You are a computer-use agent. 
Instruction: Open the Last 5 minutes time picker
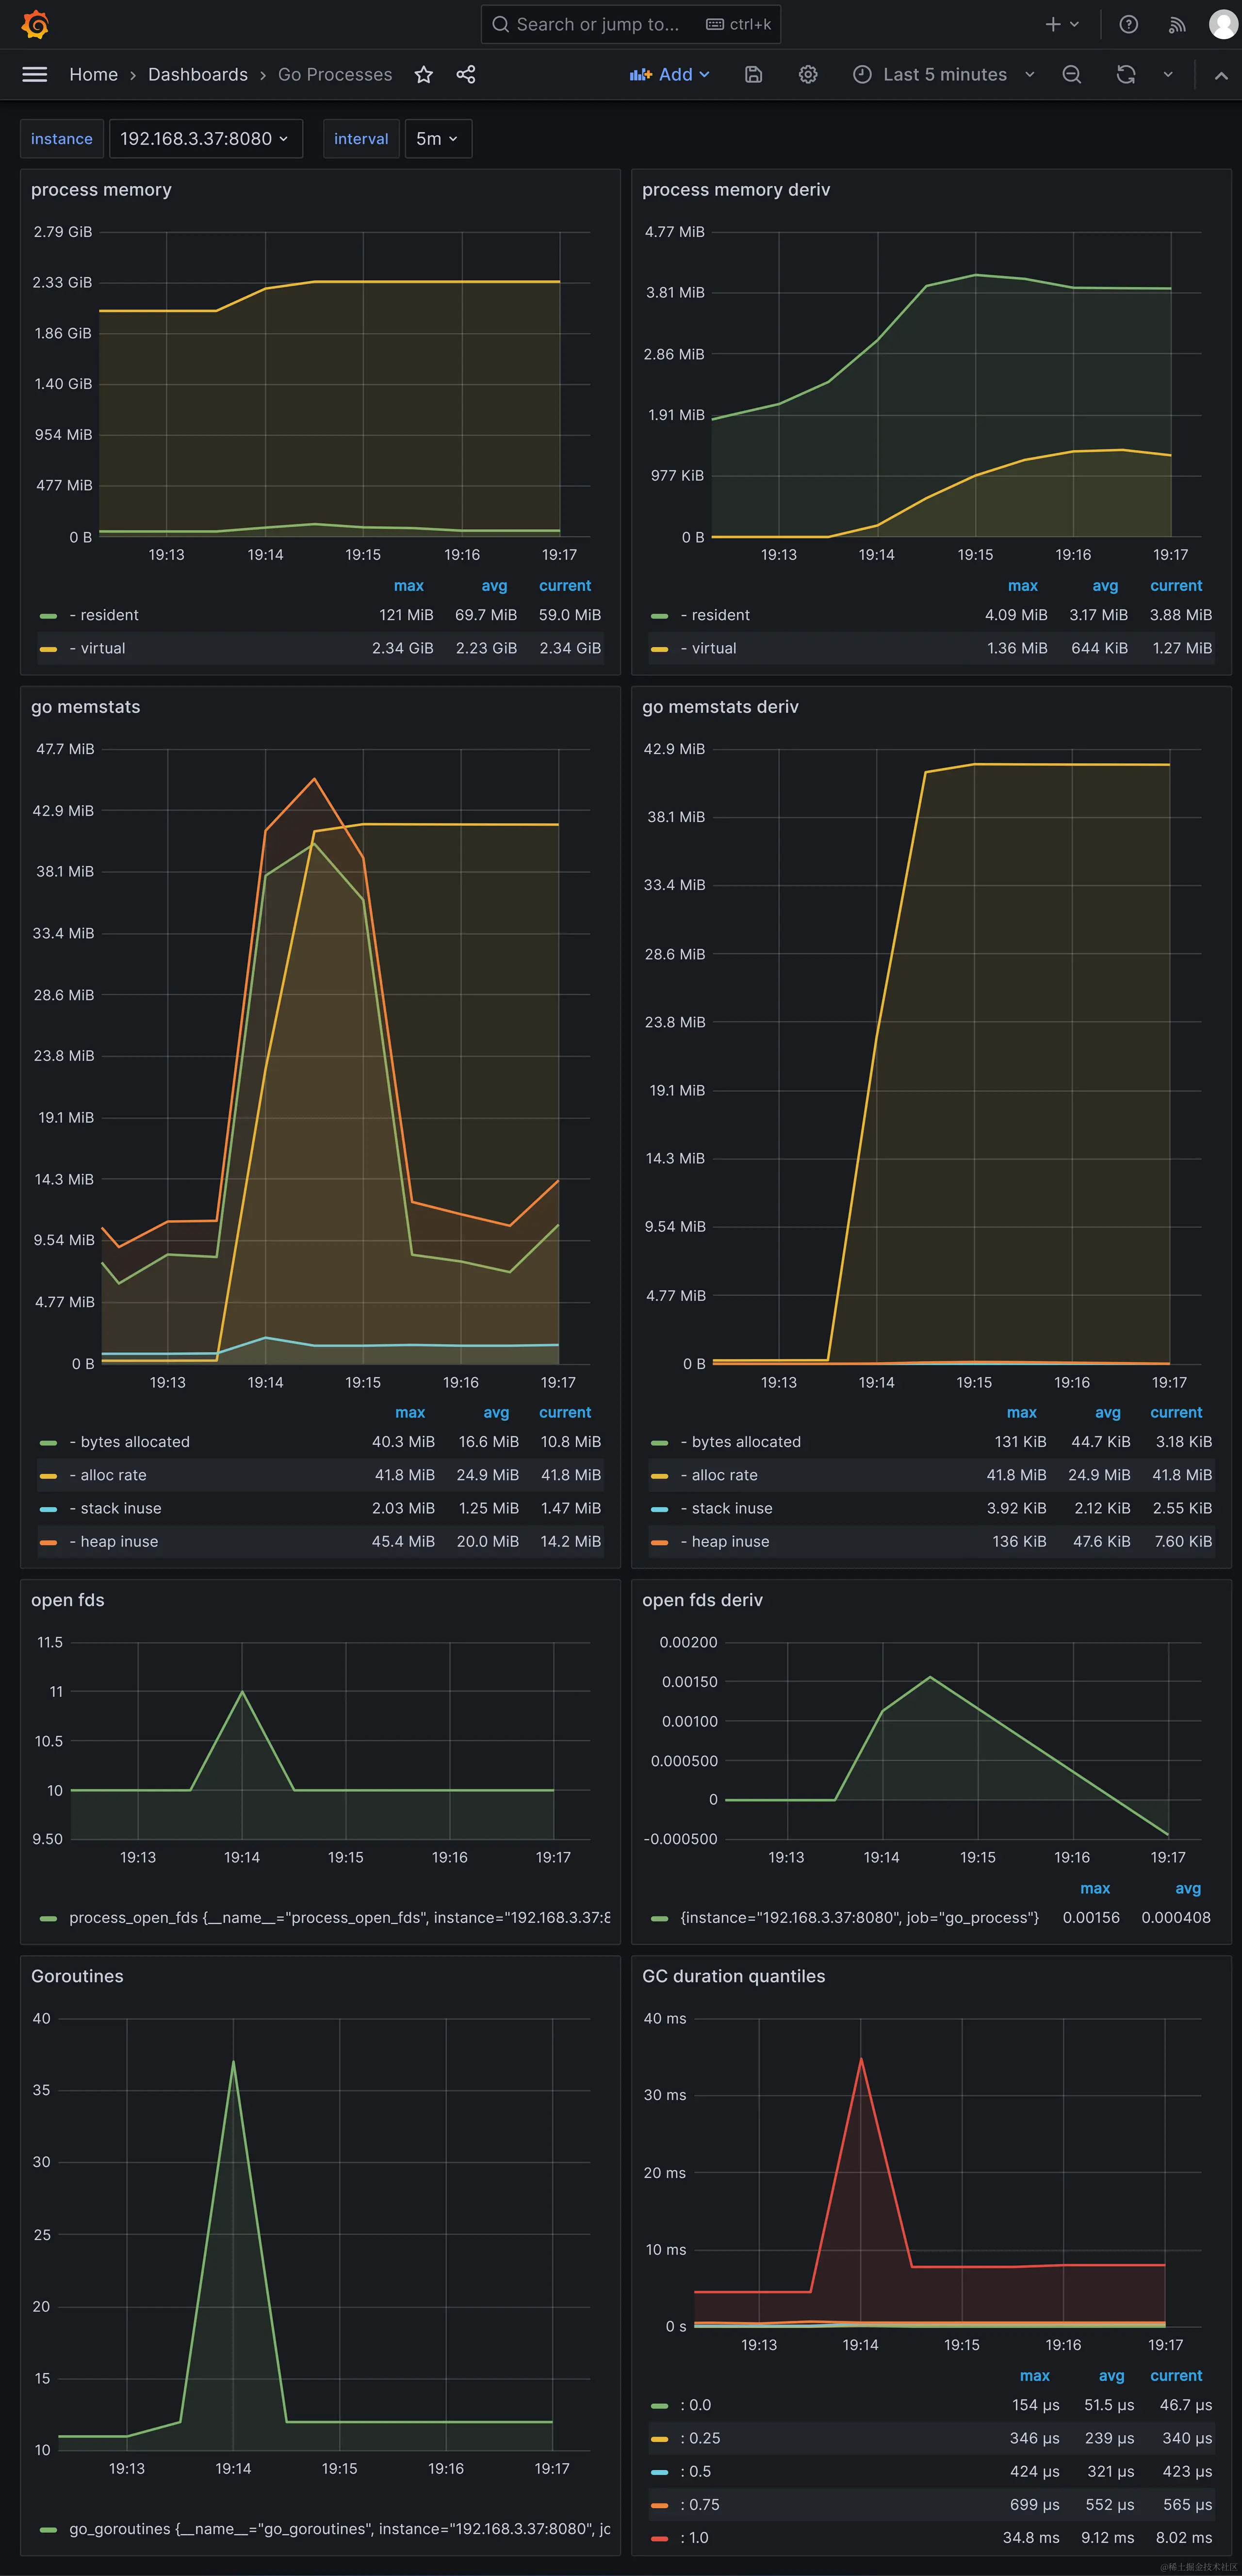pyautogui.click(x=941, y=74)
